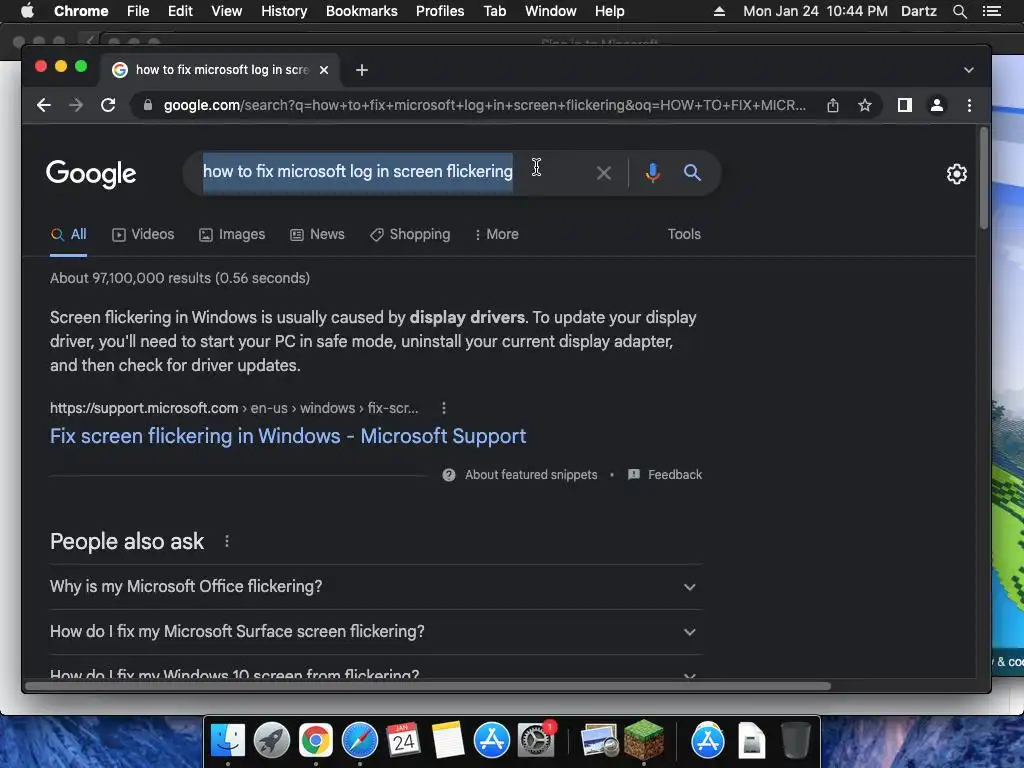Go back with the browser back arrow
The height and width of the screenshot is (768, 1024).
pos(44,105)
